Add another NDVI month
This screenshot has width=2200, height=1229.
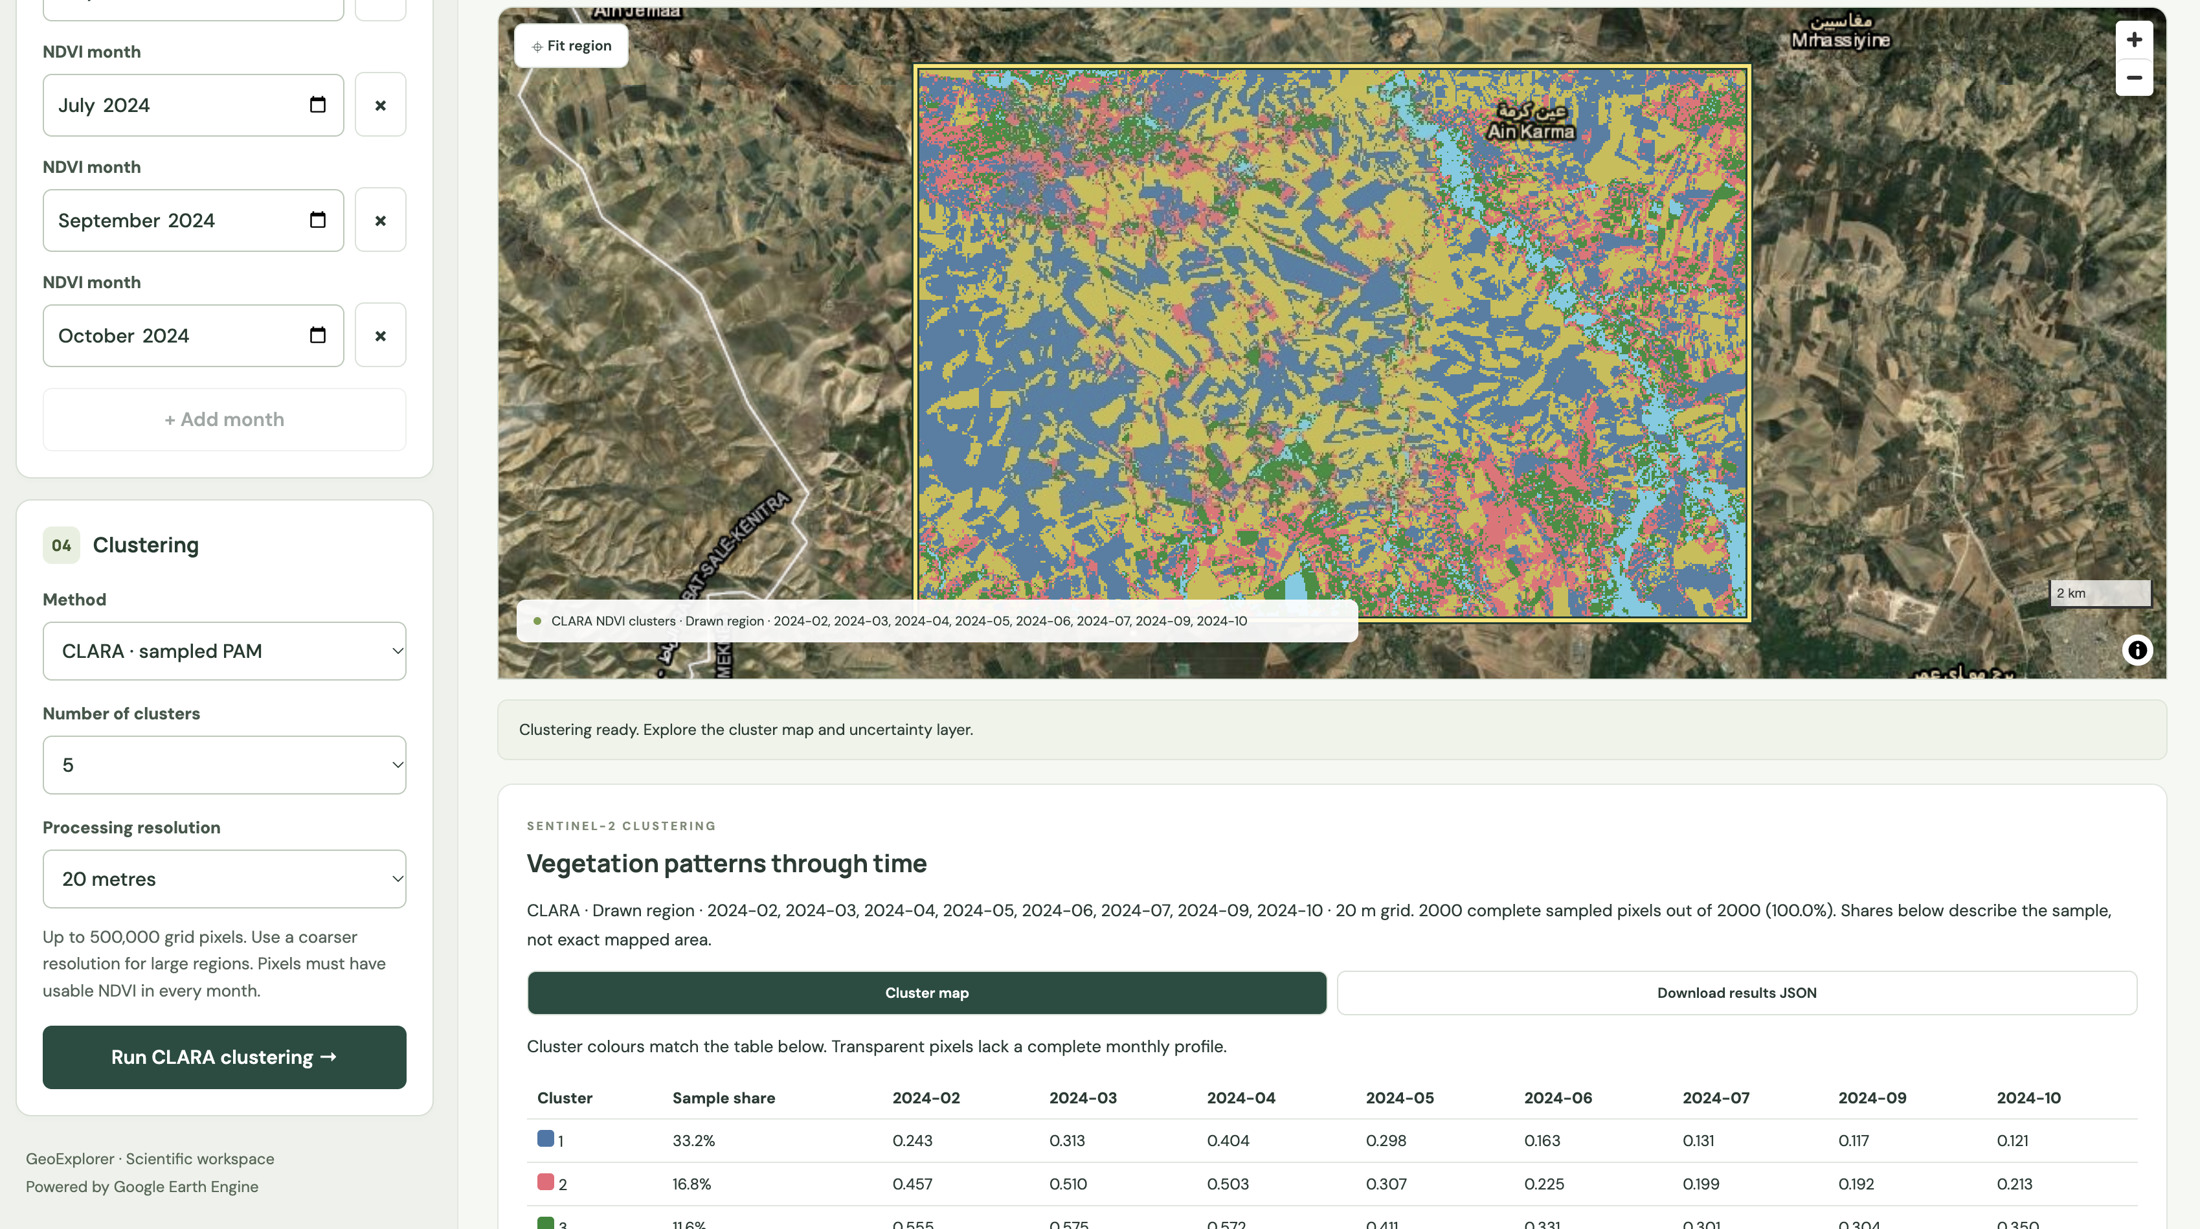point(224,420)
